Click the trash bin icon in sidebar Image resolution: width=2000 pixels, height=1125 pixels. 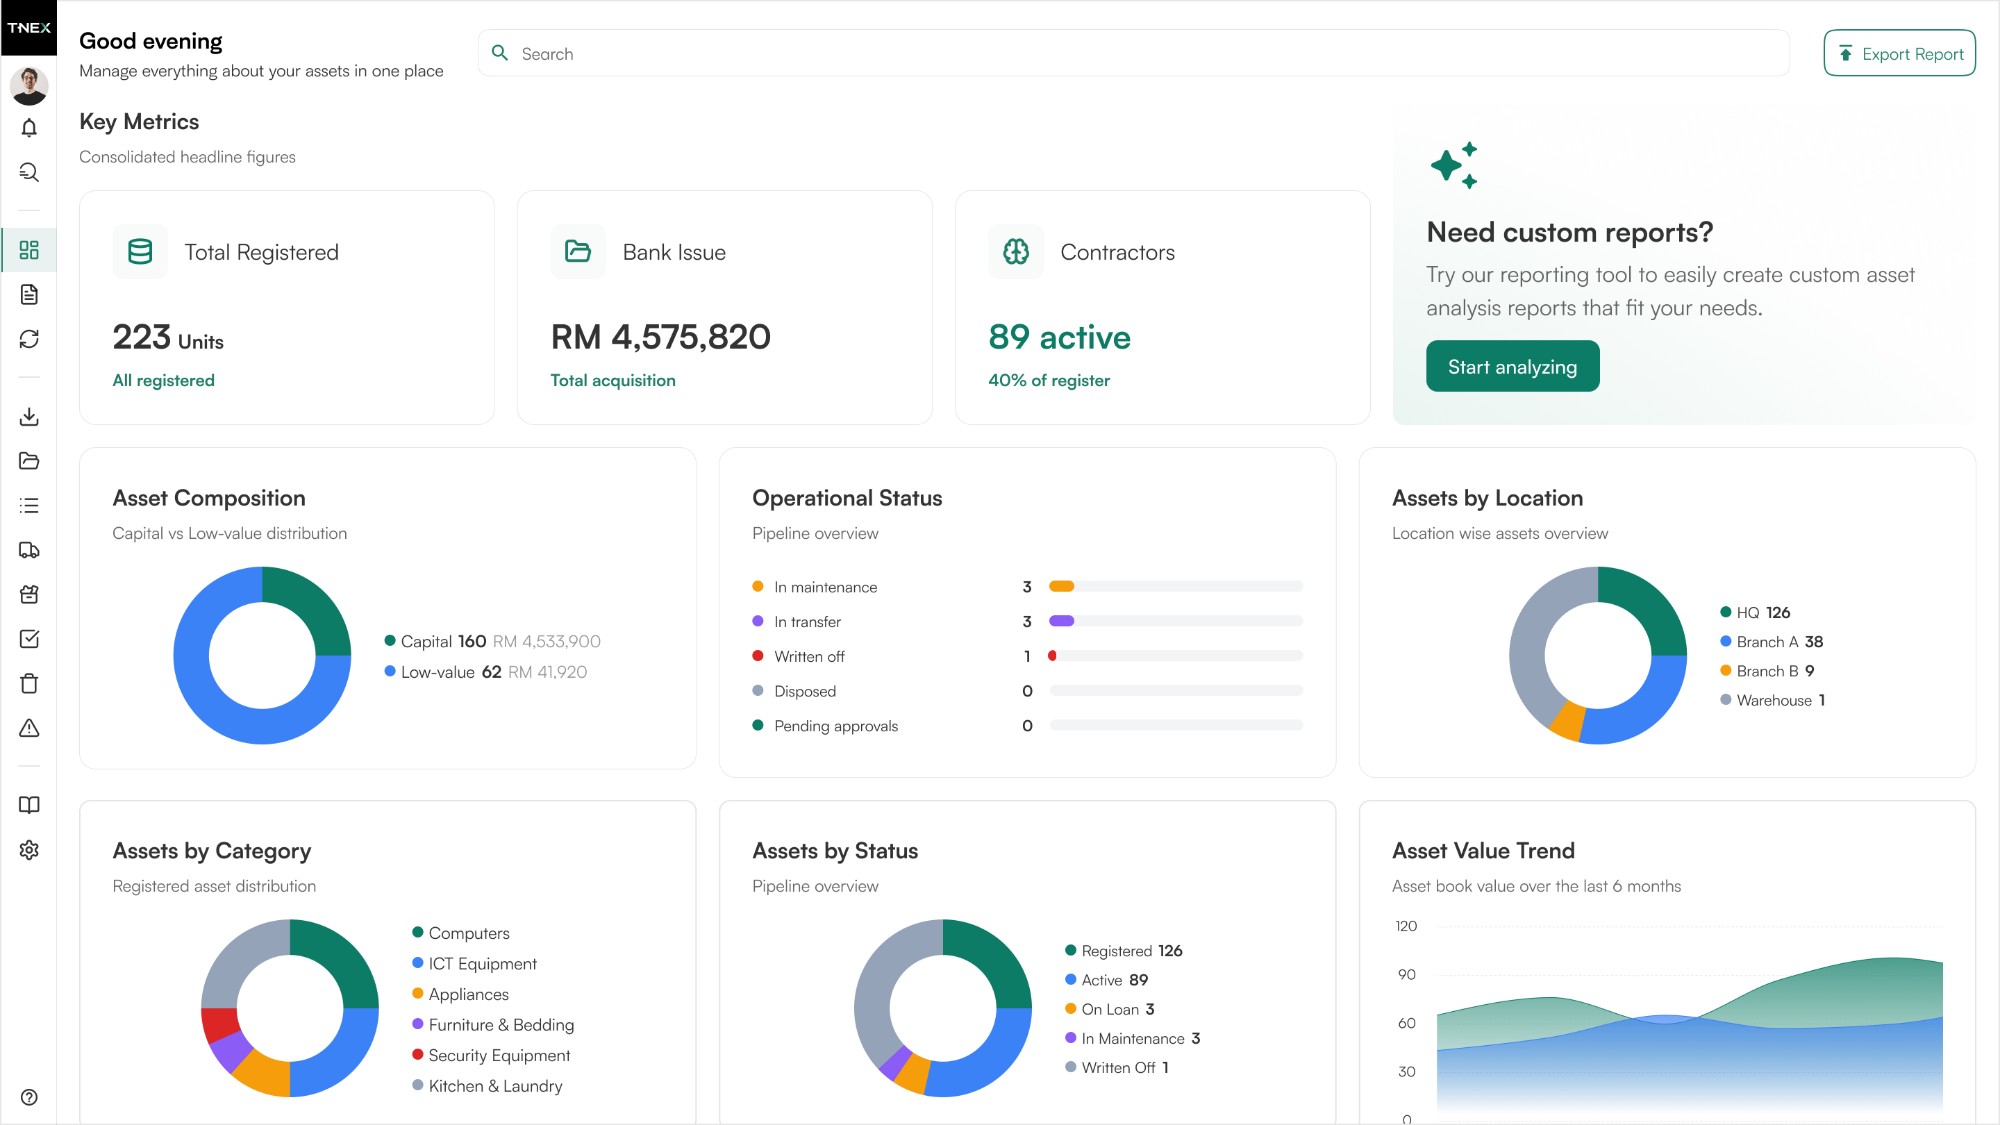click(29, 683)
